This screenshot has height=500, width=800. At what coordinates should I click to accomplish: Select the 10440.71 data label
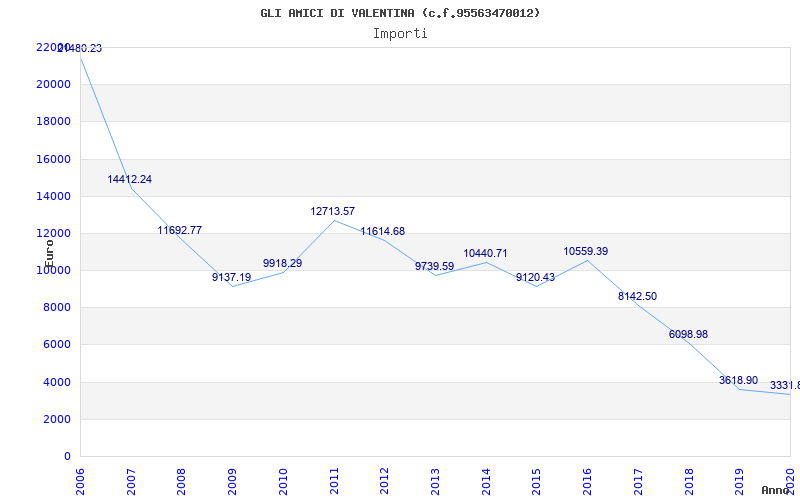485,253
